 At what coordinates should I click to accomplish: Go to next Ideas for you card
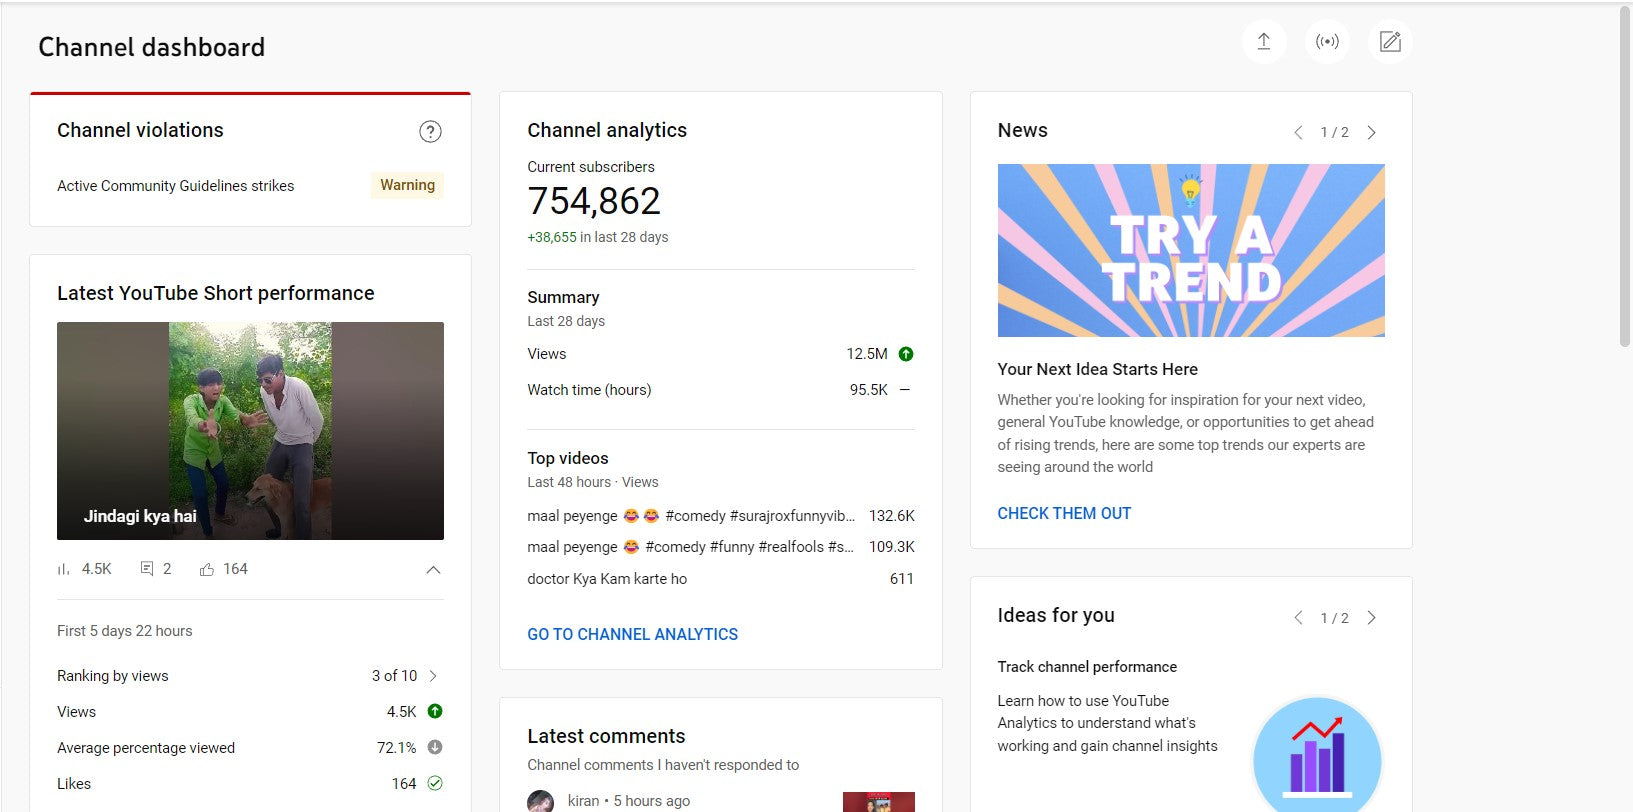(1371, 618)
